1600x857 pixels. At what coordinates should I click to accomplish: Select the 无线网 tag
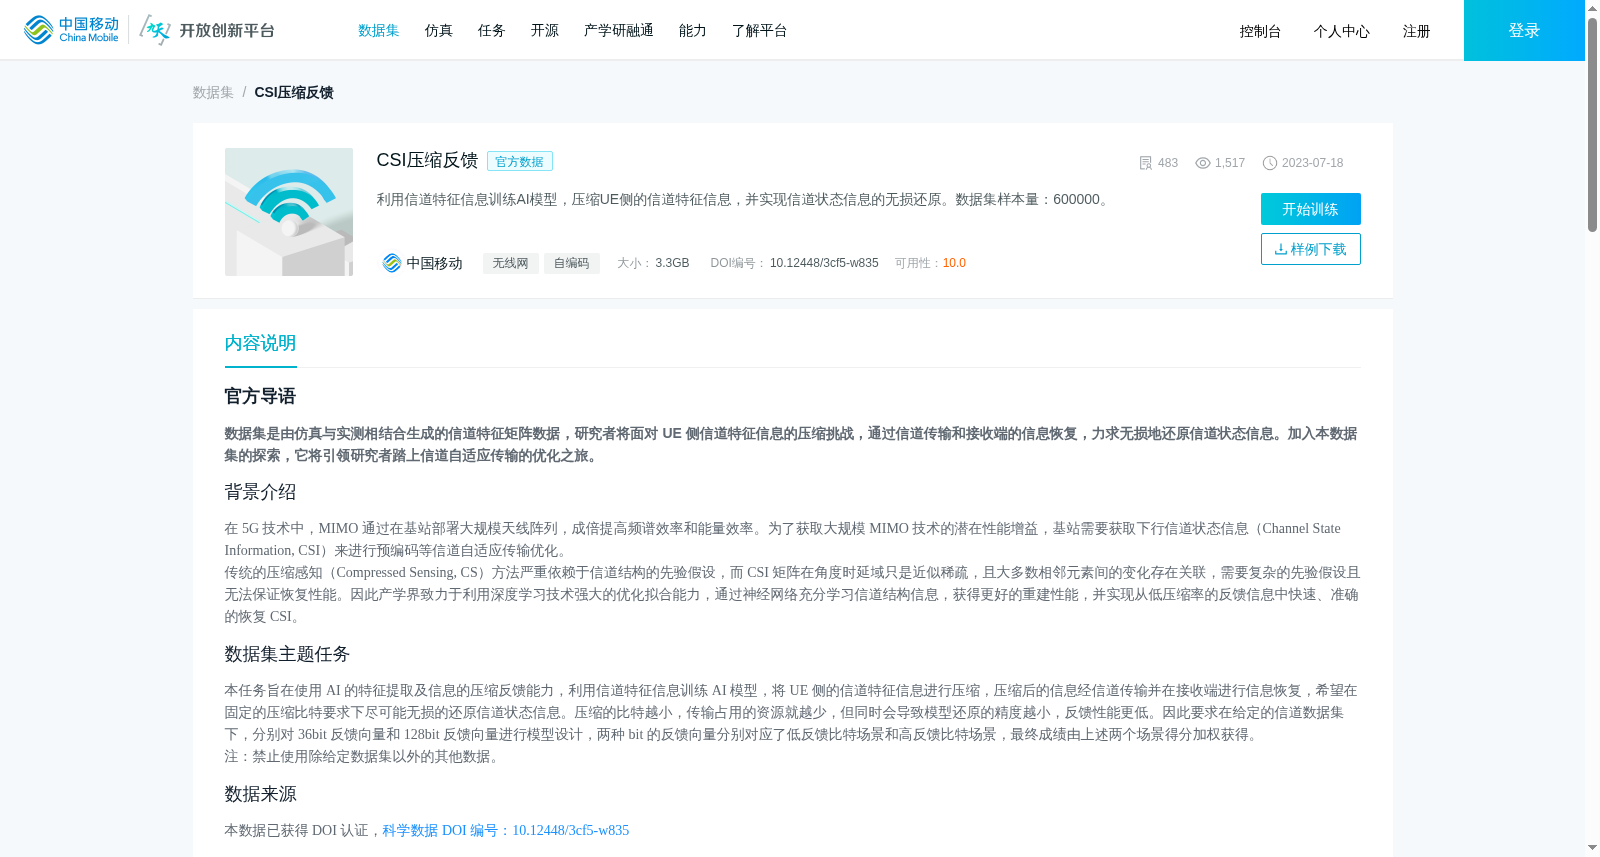click(511, 263)
